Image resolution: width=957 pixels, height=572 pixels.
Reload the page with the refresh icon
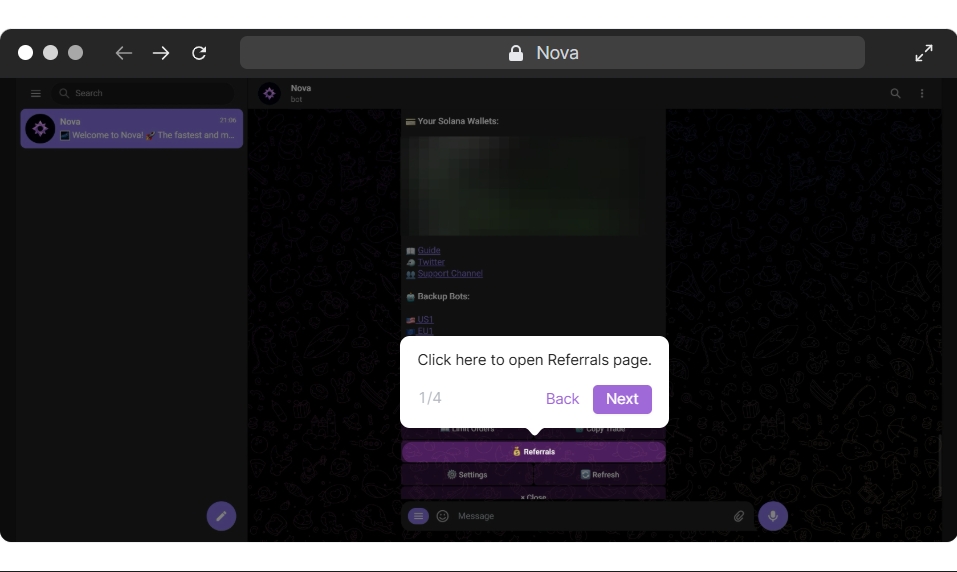tap(199, 53)
